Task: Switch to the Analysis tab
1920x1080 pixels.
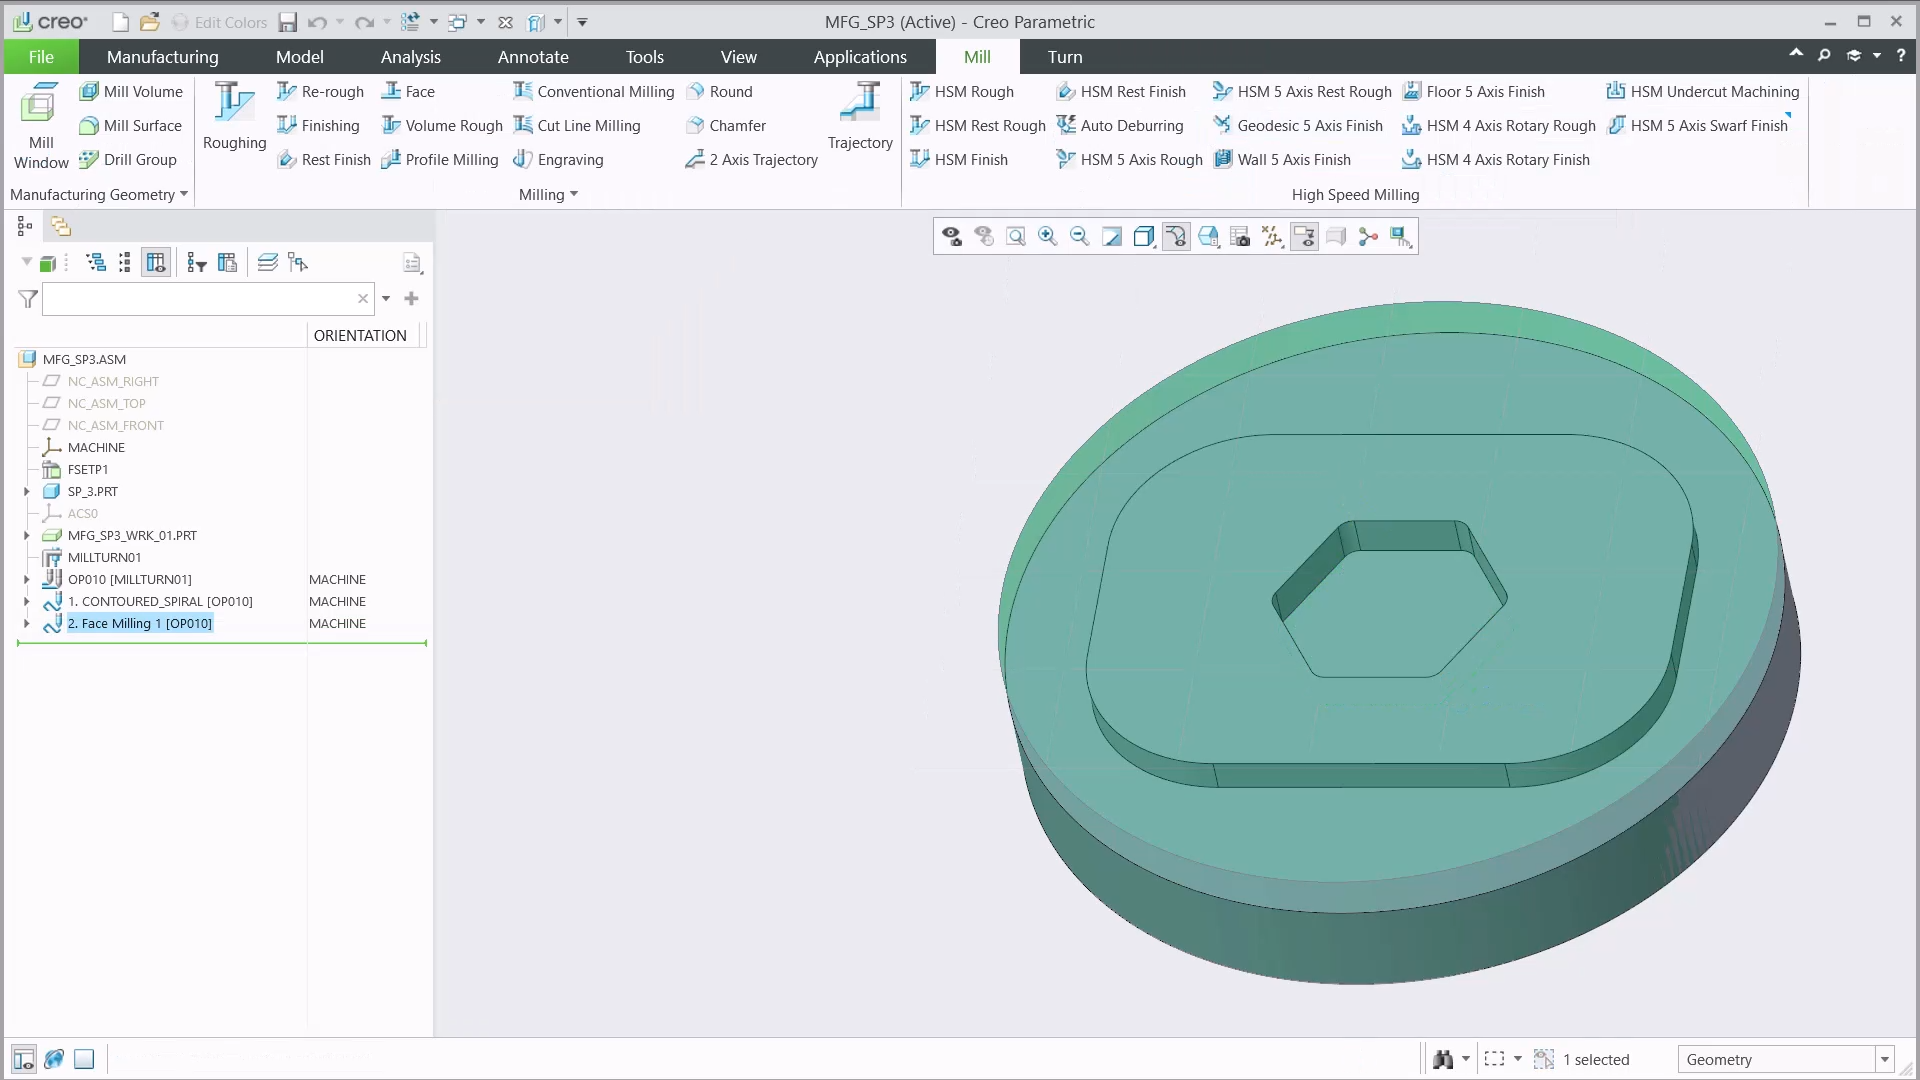Action: tap(411, 57)
